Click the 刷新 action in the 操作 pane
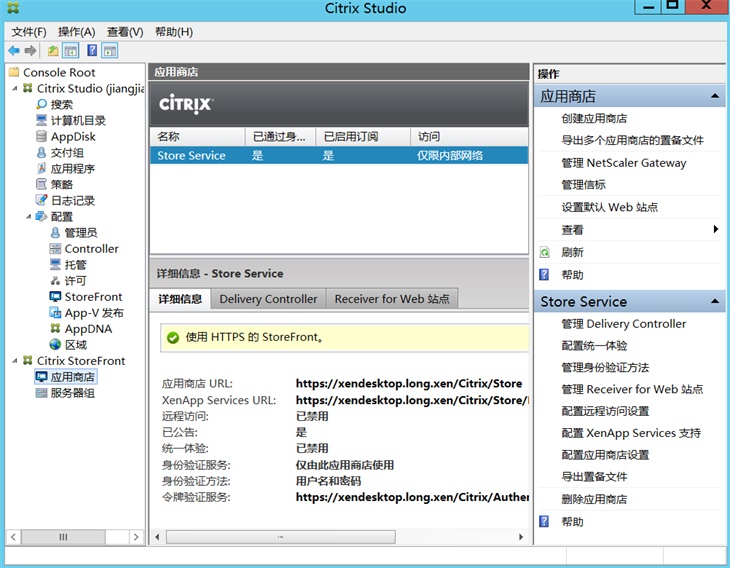 (572, 252)
